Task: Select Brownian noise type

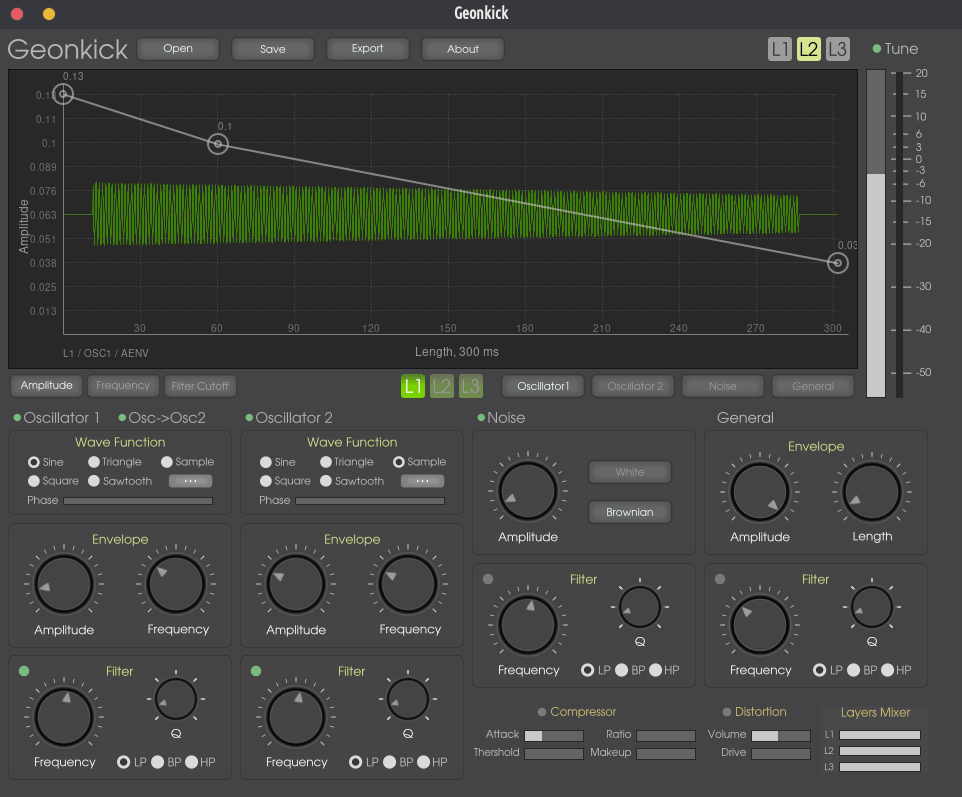Action: [x=630, y=512]
